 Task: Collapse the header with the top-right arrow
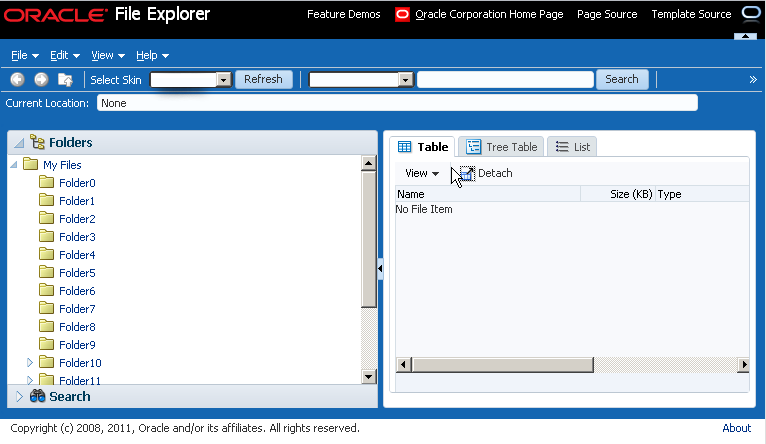(x=745, y=36)
